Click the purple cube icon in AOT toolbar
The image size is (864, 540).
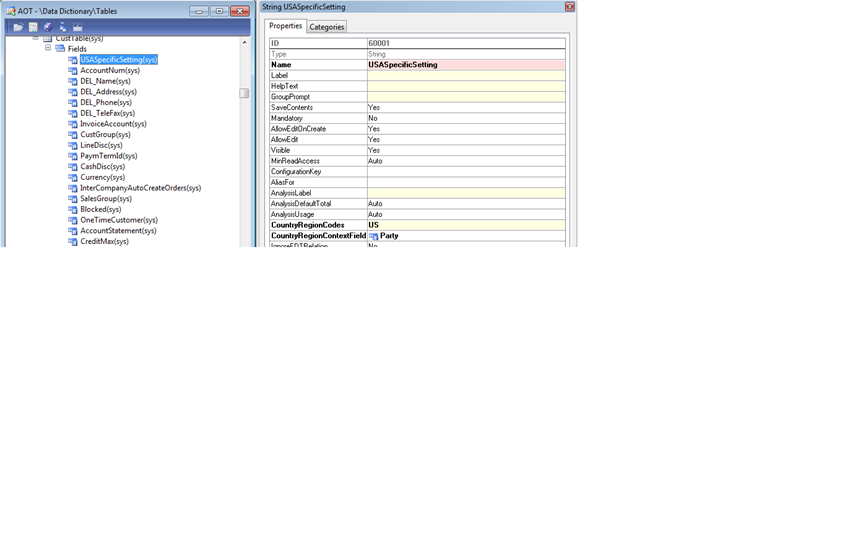[48, 27]
